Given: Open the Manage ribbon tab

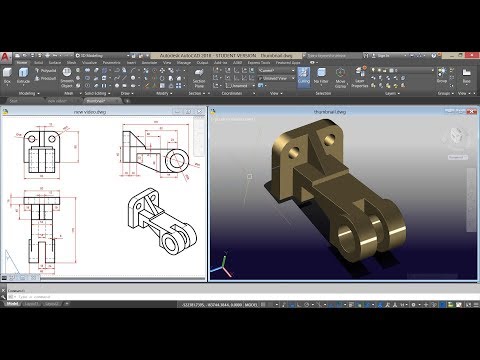Looking at the screenshot, I should click(x=183, y=63).
